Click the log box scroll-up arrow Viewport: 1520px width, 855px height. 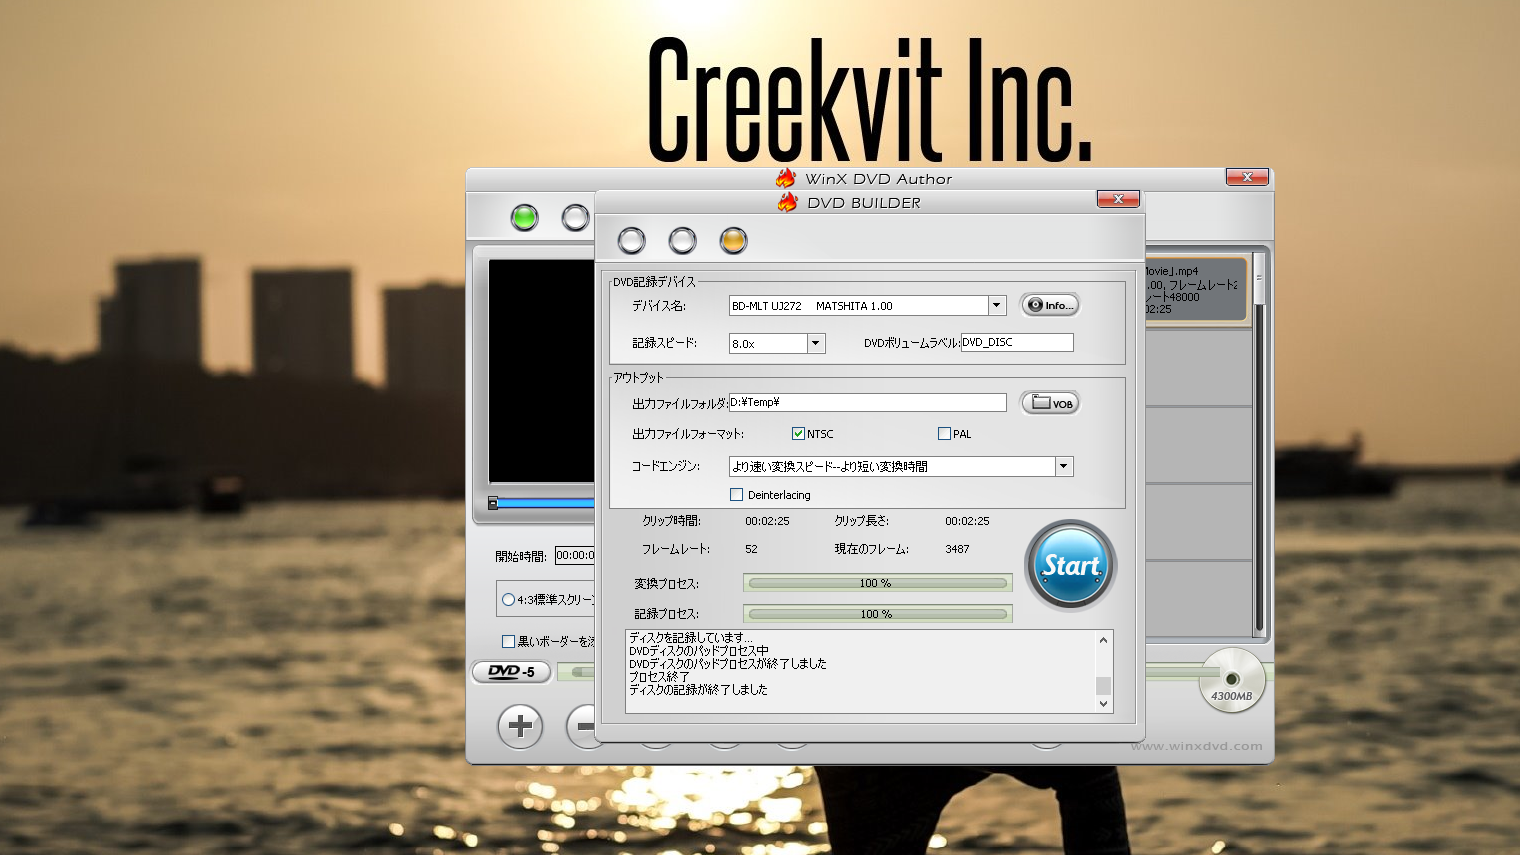click(1104, 640)
